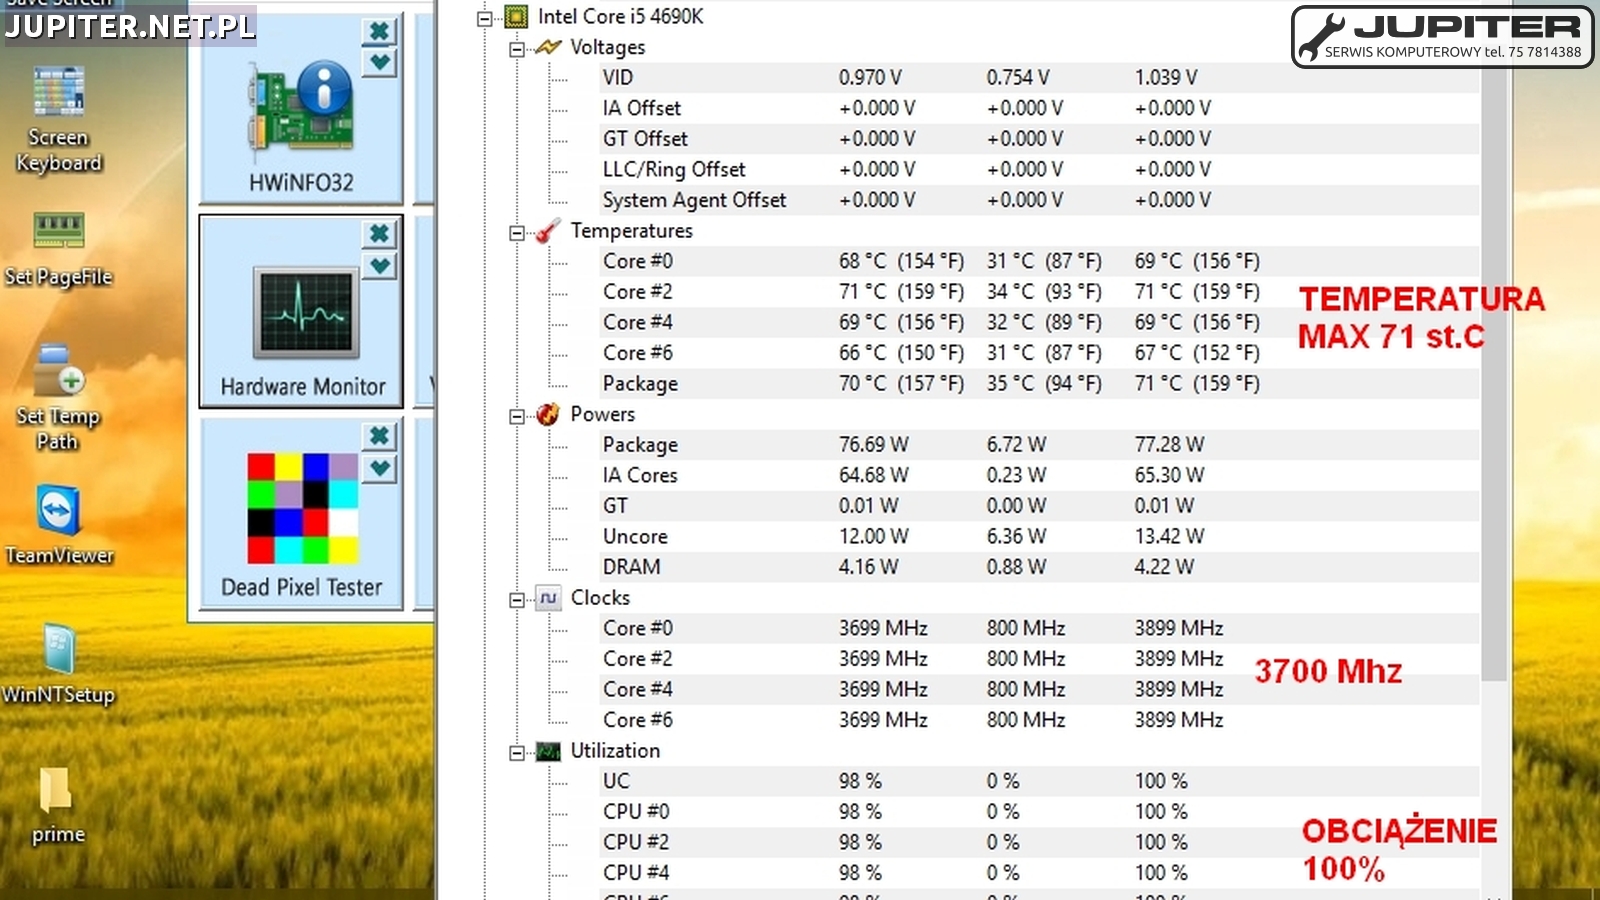Select the LLC/Ring Offset row

point(1039,169)
